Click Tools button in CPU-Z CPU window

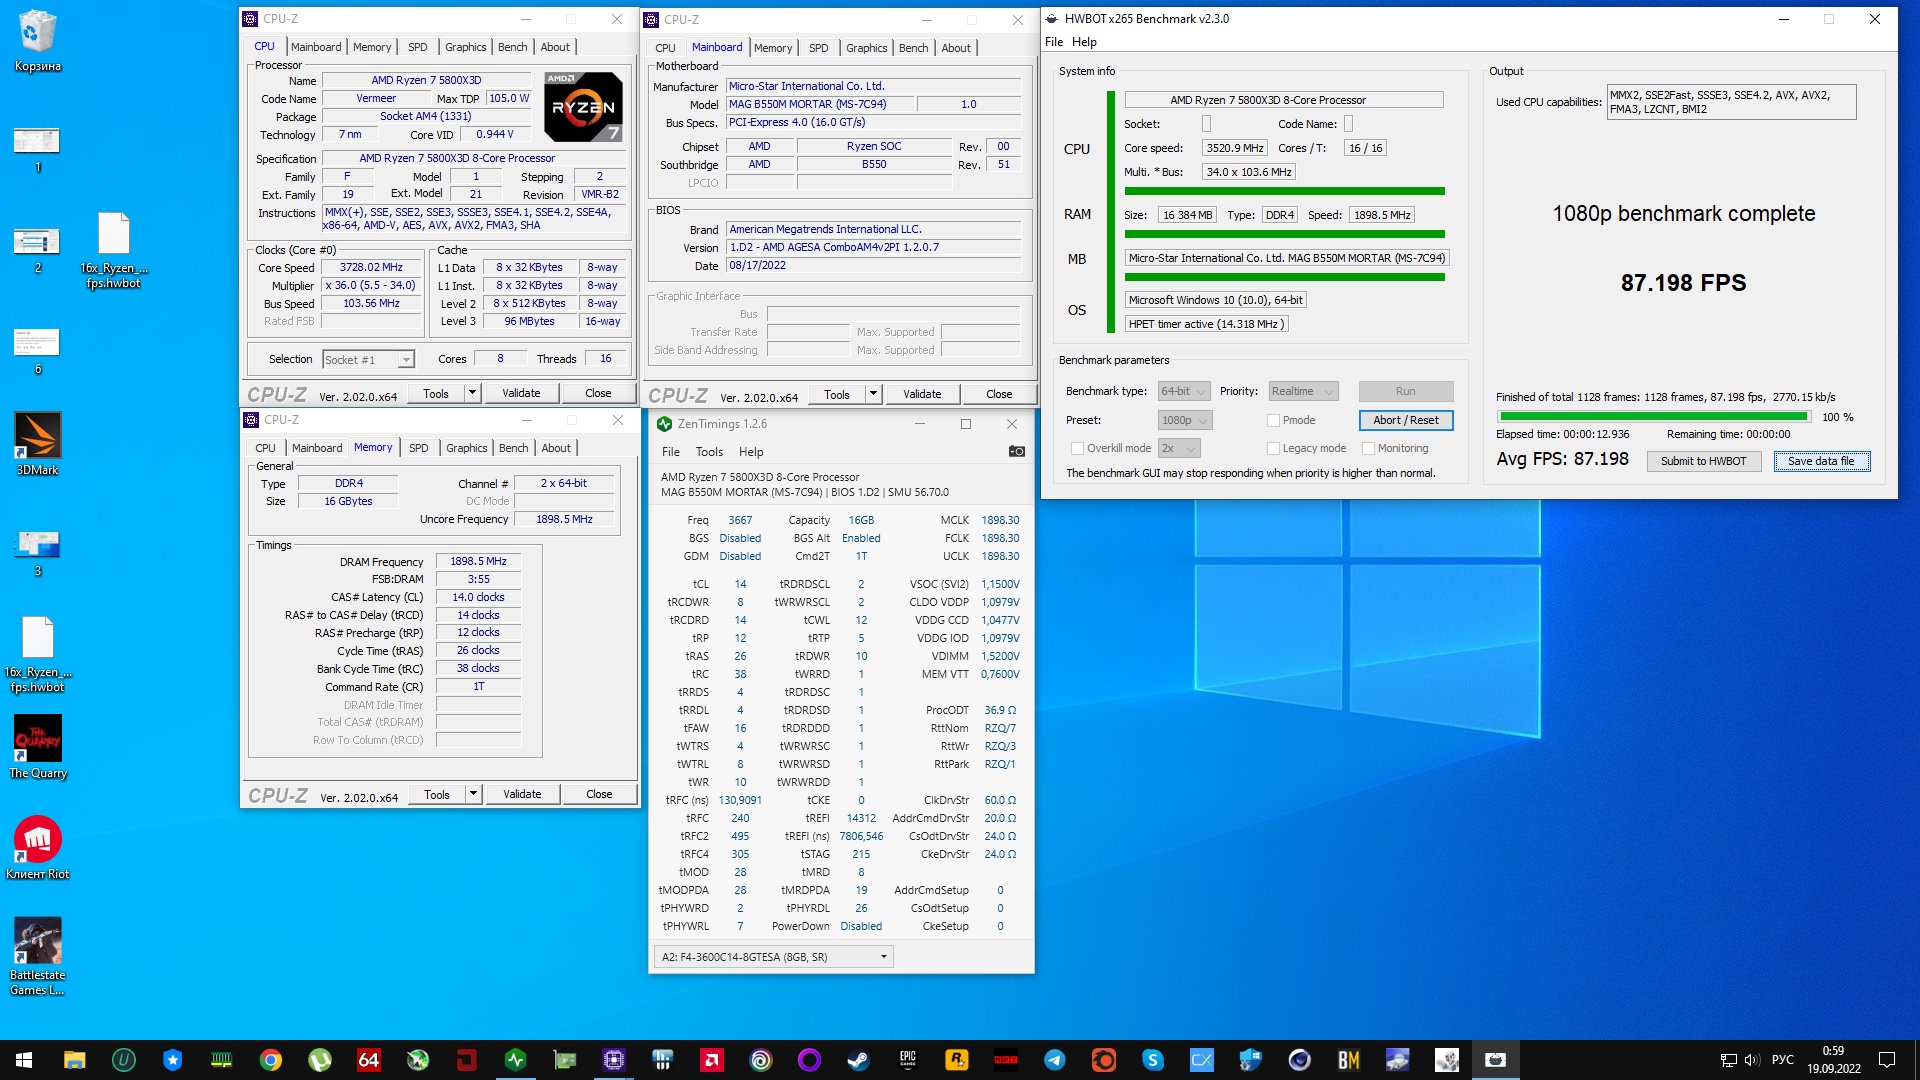(x=436, y=393)
